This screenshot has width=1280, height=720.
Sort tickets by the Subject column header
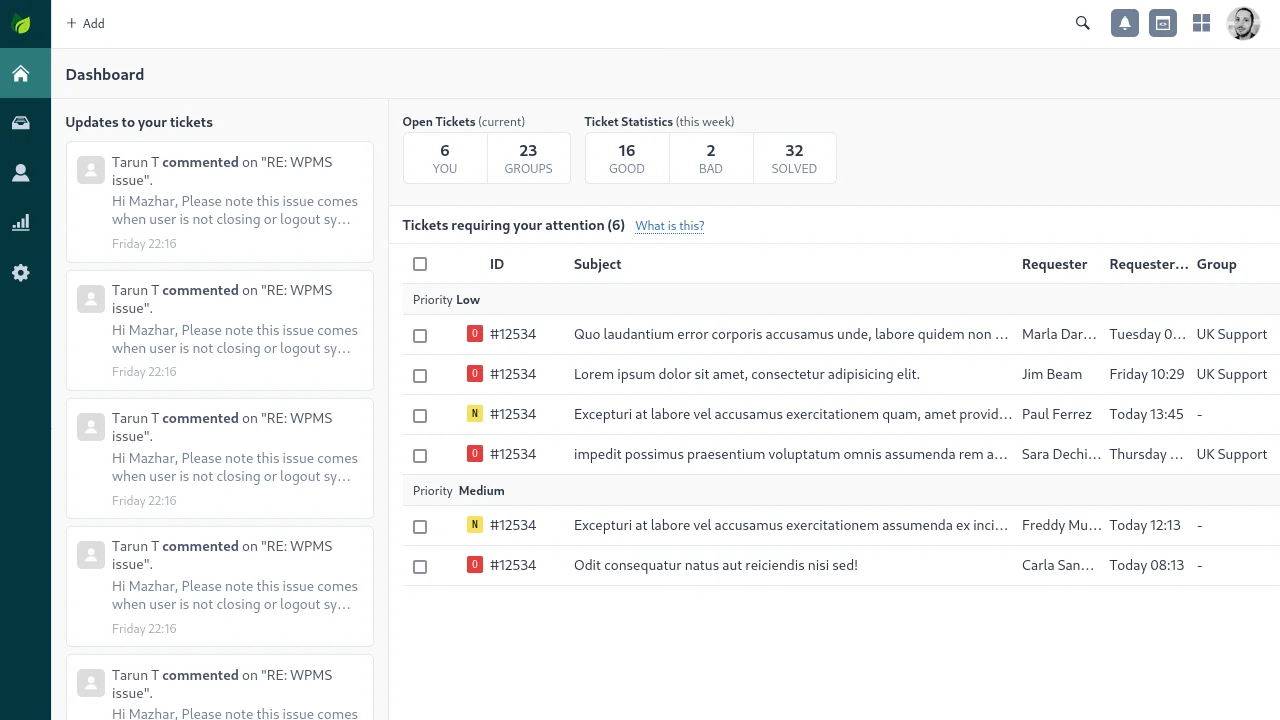(x=597, y=264)
